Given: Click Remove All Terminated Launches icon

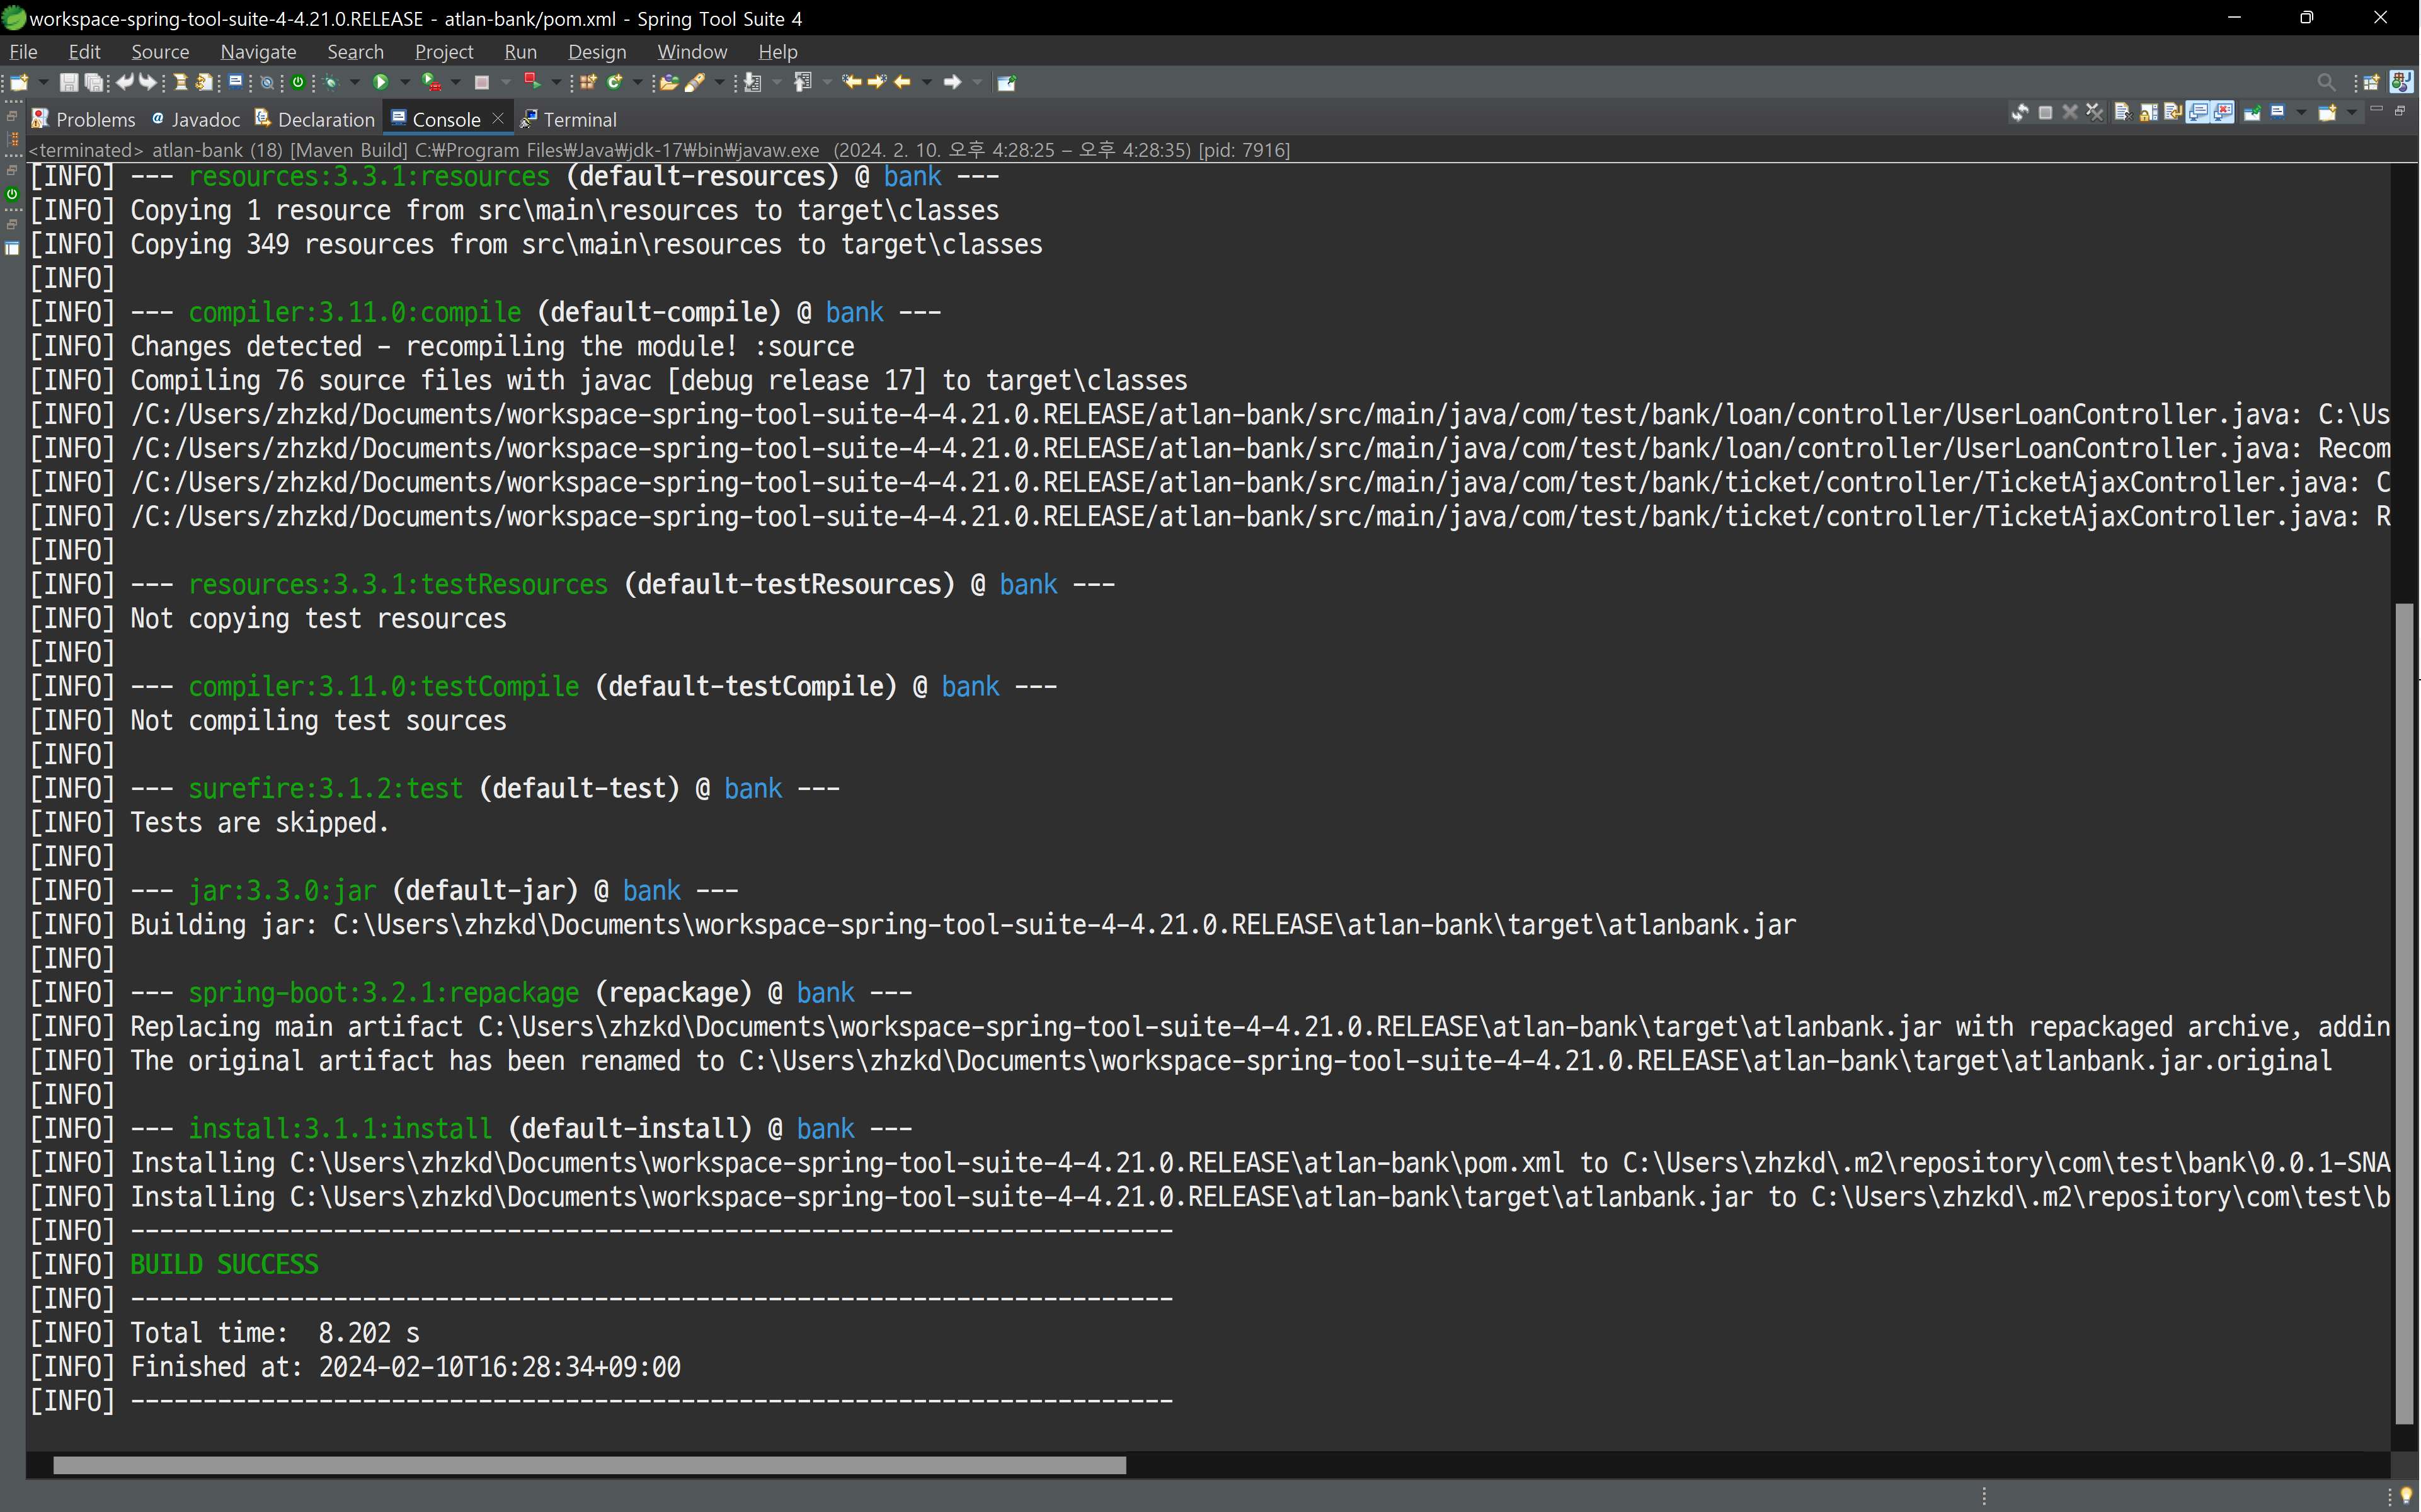Looking at the screenshot, I should [x=2095, y=112].
